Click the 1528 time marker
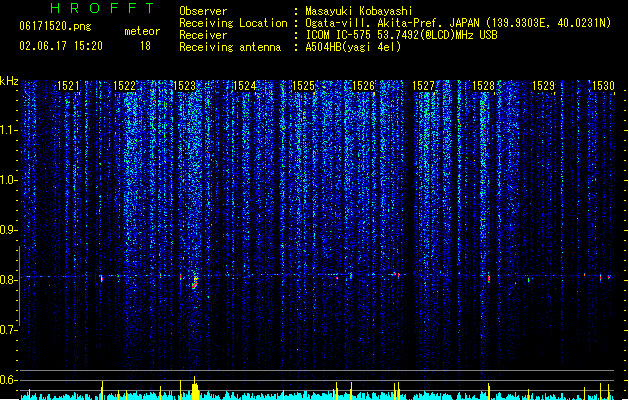 (483, 86)
